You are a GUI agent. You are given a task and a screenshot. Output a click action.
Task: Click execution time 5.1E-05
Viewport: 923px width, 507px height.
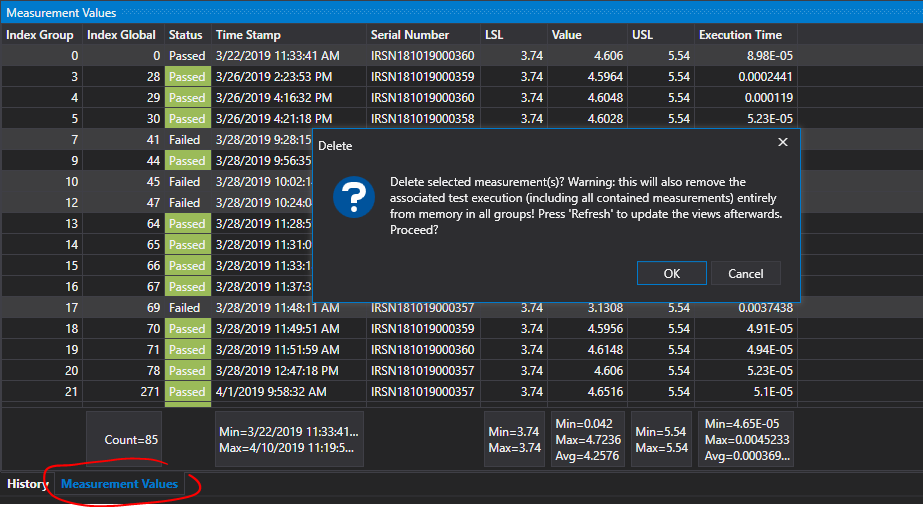point(746,392)
